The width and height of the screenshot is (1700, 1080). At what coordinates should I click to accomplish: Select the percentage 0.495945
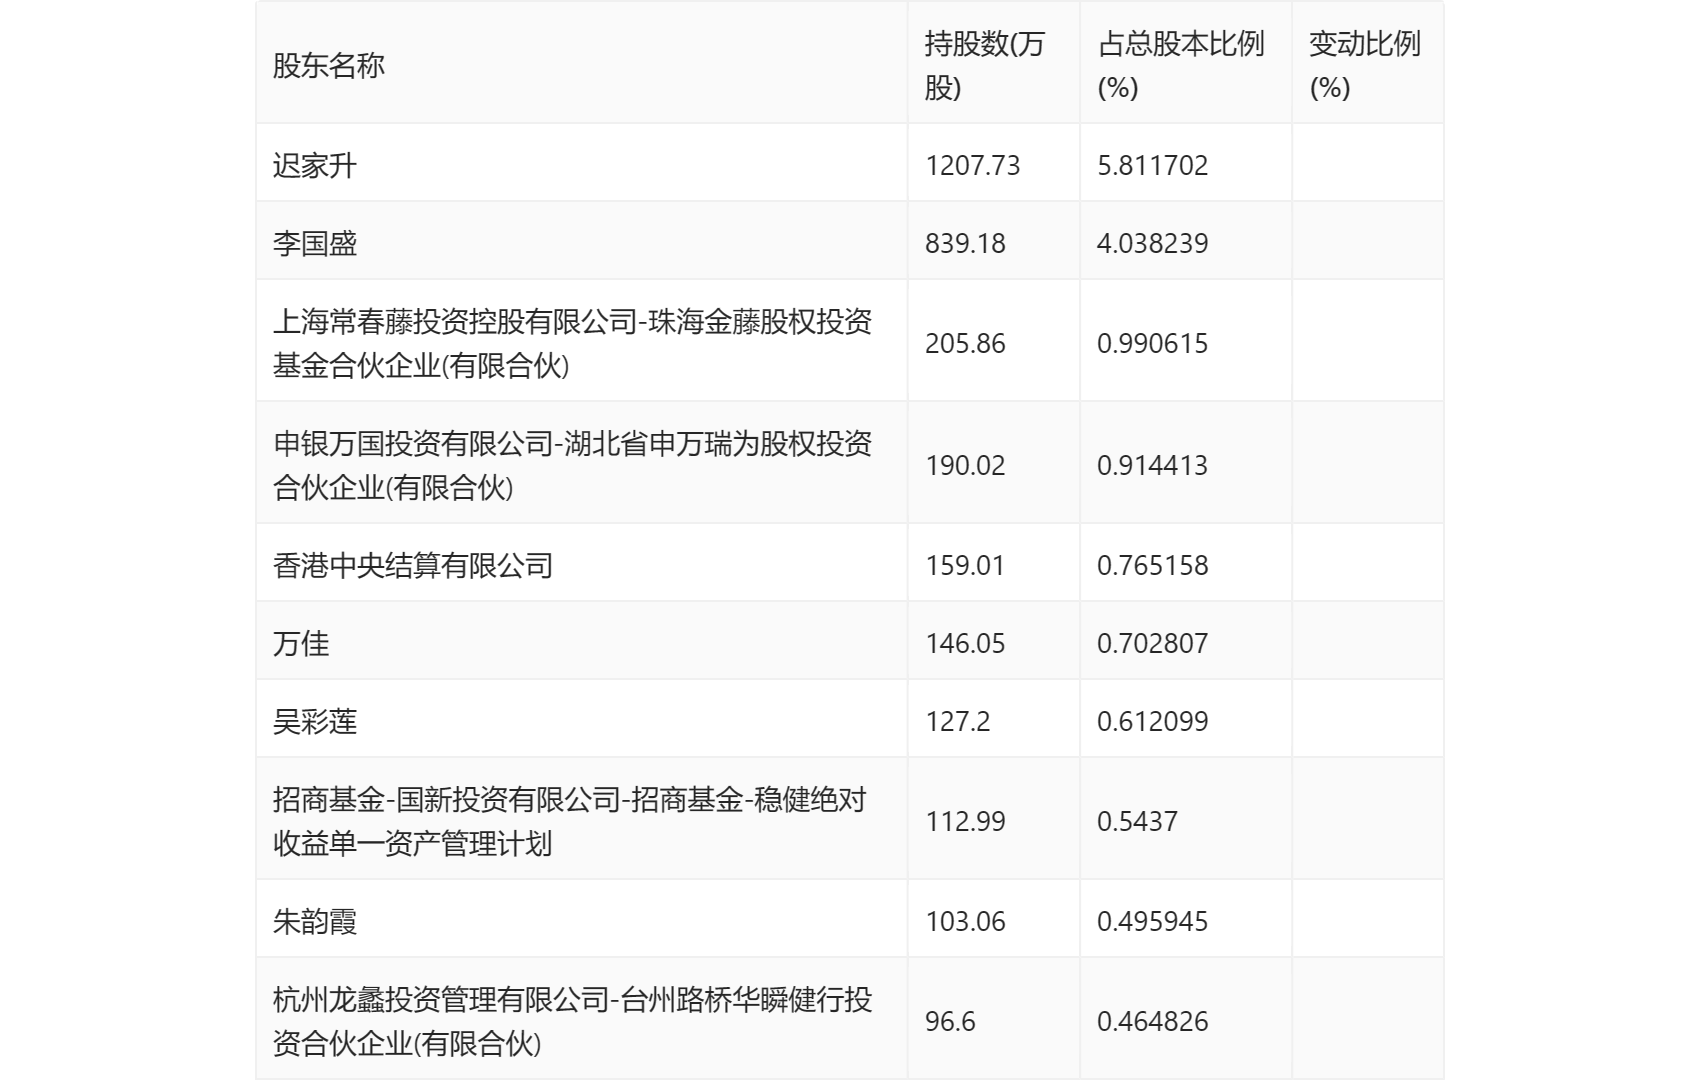pos(1153,921)
